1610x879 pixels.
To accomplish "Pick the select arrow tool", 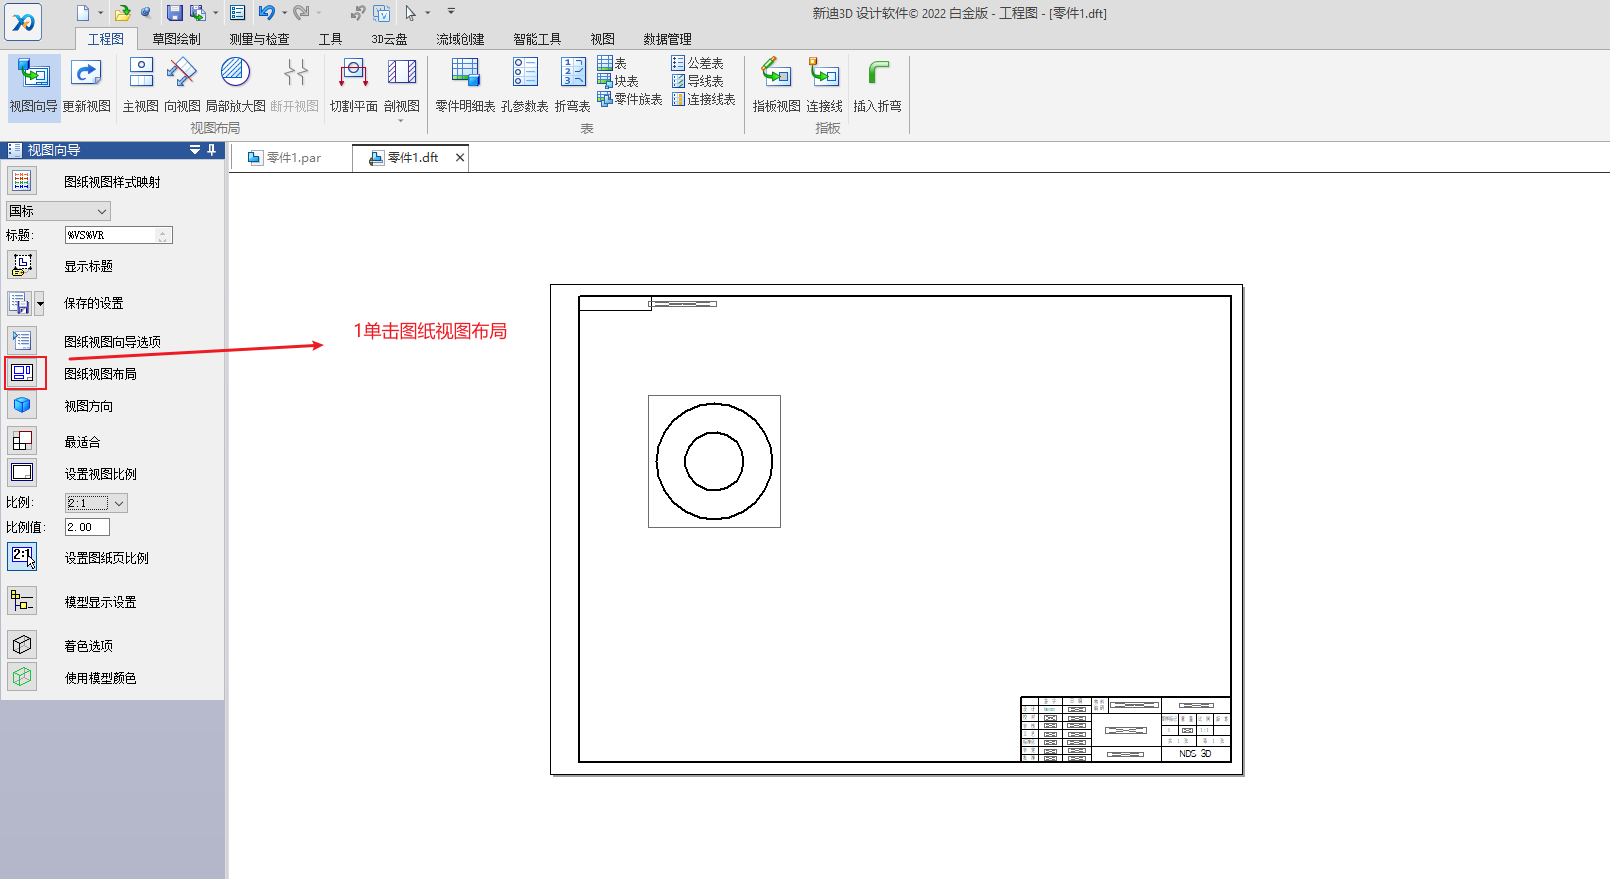I will (x=410, y=13).
